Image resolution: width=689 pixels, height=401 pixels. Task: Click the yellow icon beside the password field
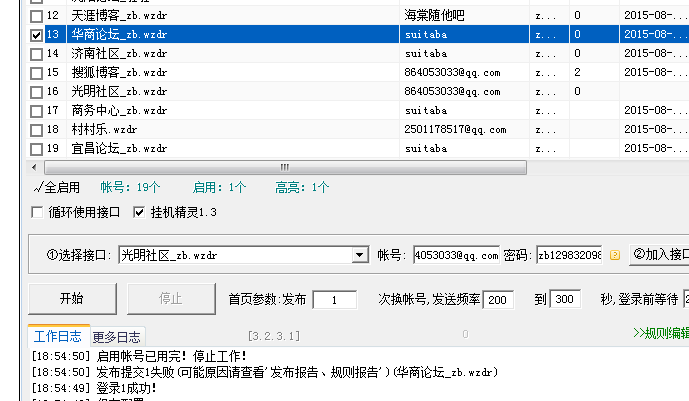(615, 255)
